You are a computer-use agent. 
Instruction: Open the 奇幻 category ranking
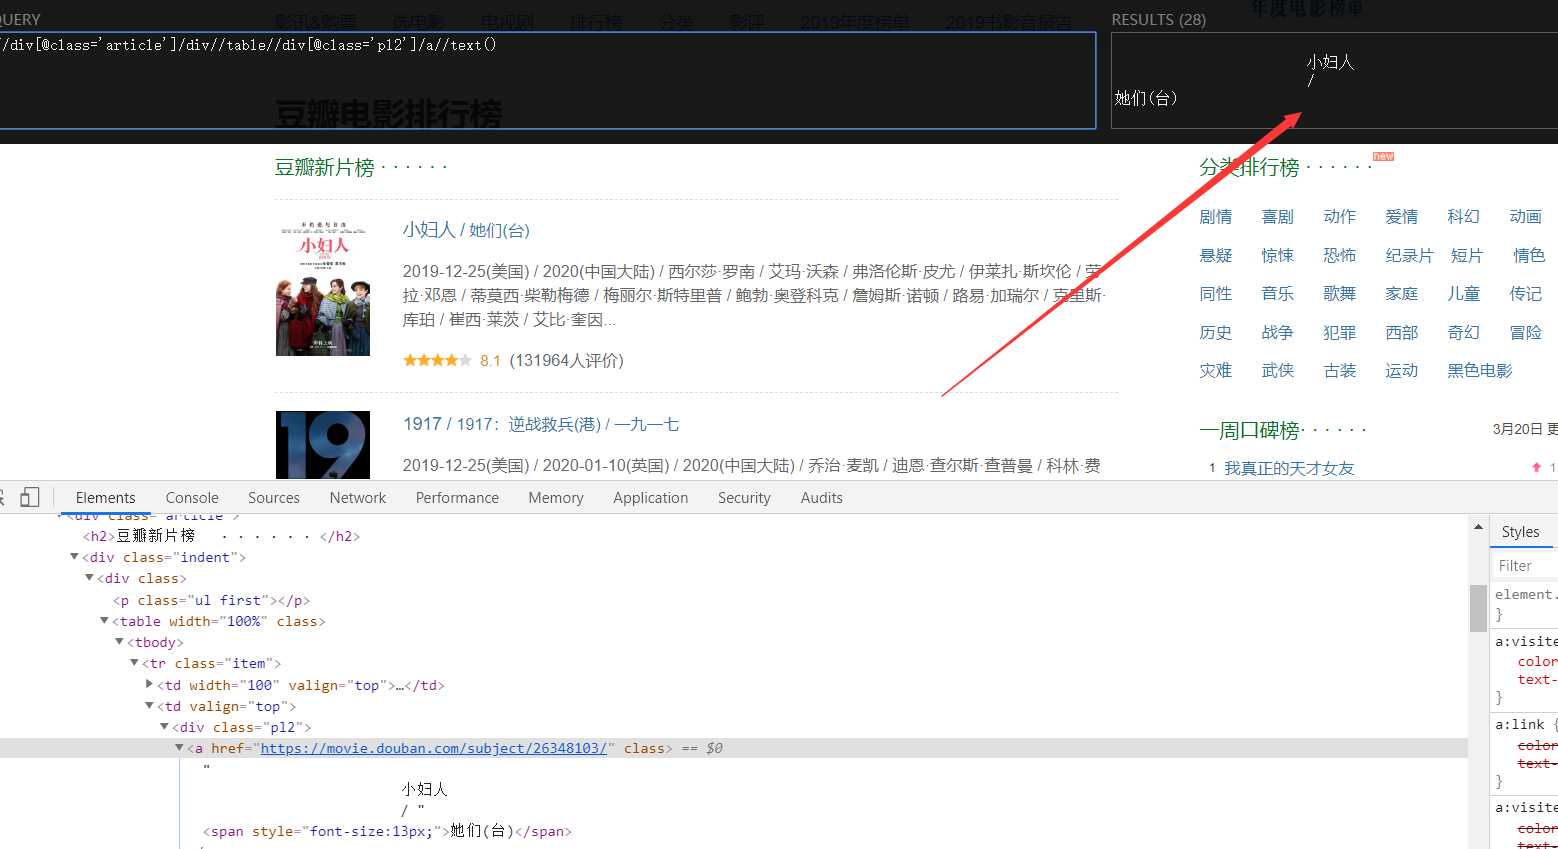(1464, 333)
